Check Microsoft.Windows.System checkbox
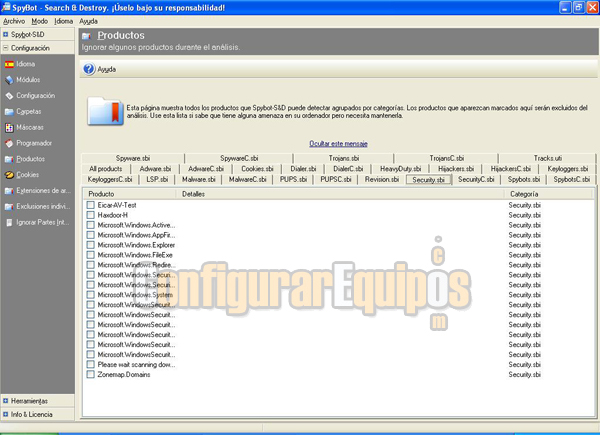Viewport: 600px width, 435px height. pyautogui.click(x=90, y=295)
